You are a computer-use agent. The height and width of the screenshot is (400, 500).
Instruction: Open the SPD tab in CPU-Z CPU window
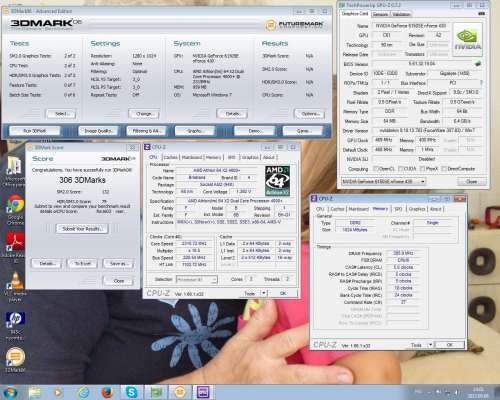click(x=231, y=157)
